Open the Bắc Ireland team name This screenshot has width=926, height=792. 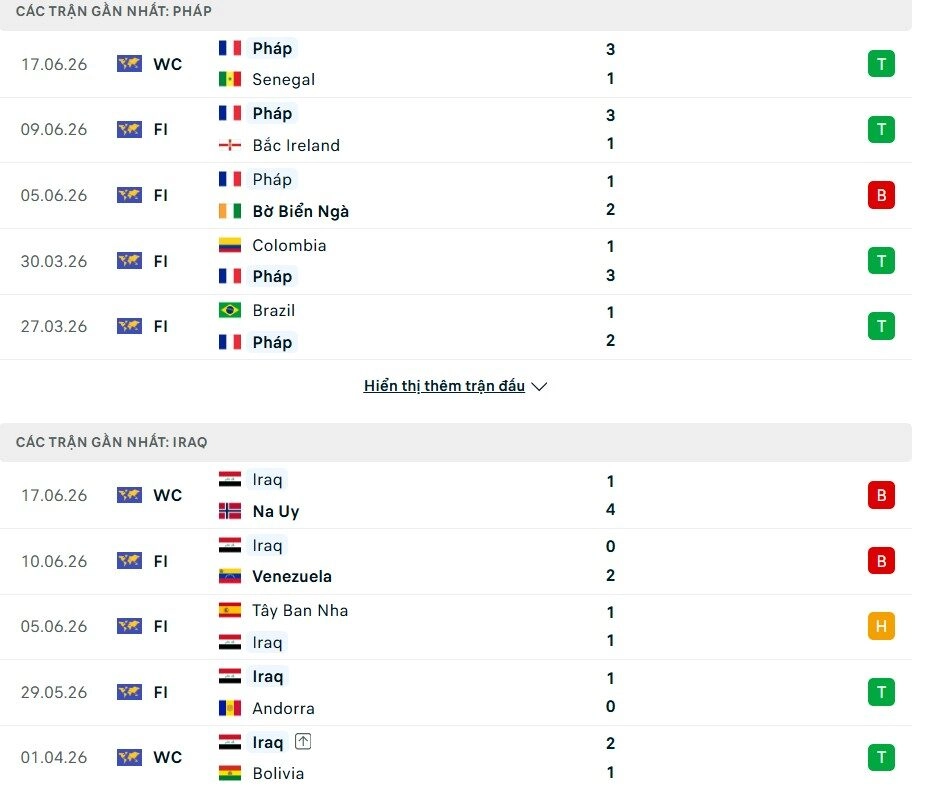296,145
